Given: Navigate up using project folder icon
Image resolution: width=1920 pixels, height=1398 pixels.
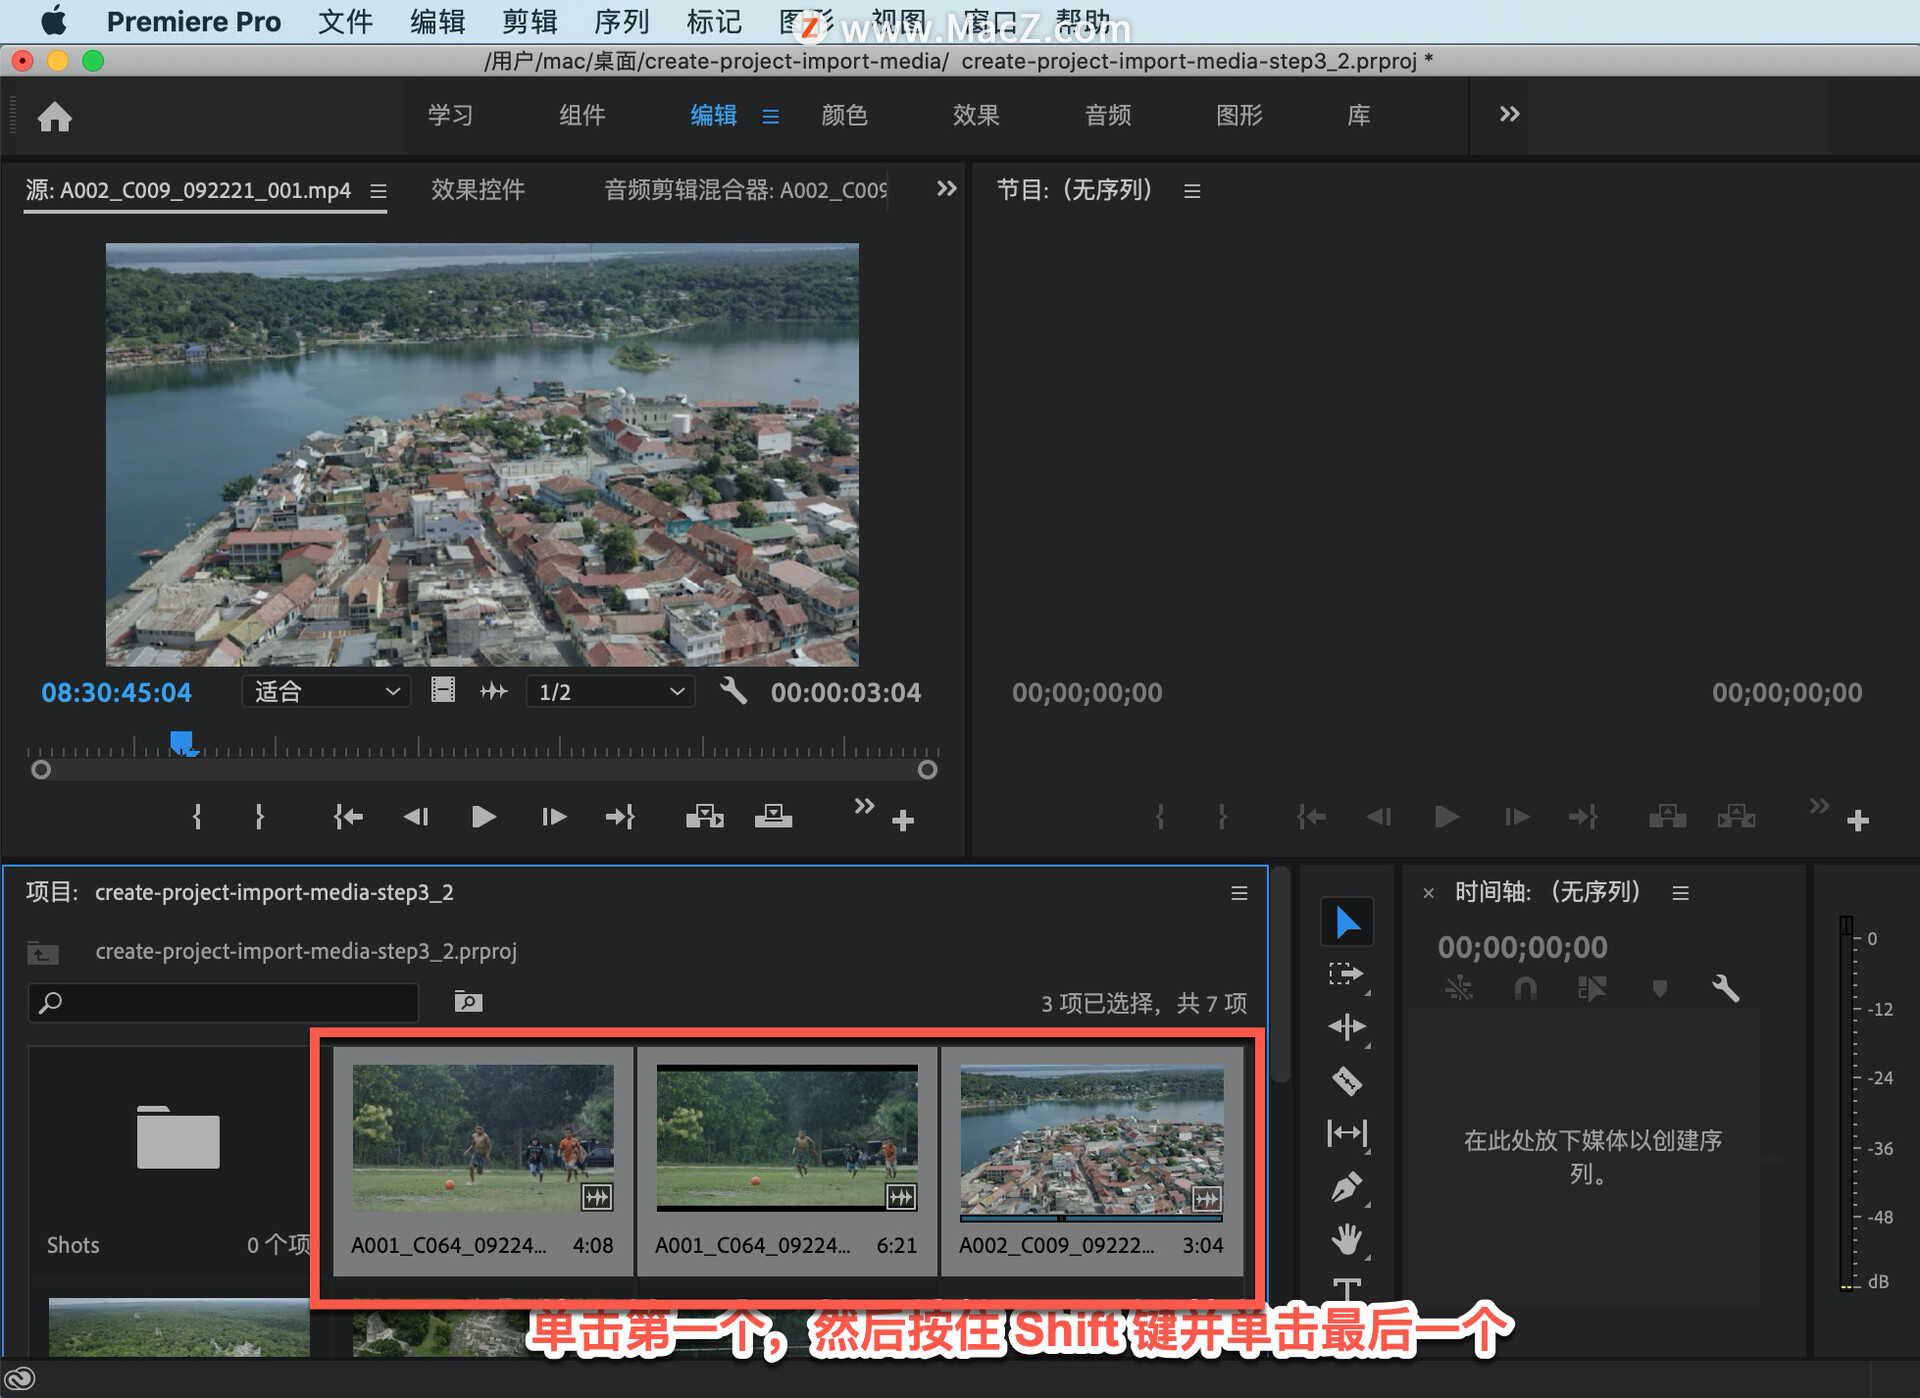Looking at the screenshot, I should click(42, 952).
